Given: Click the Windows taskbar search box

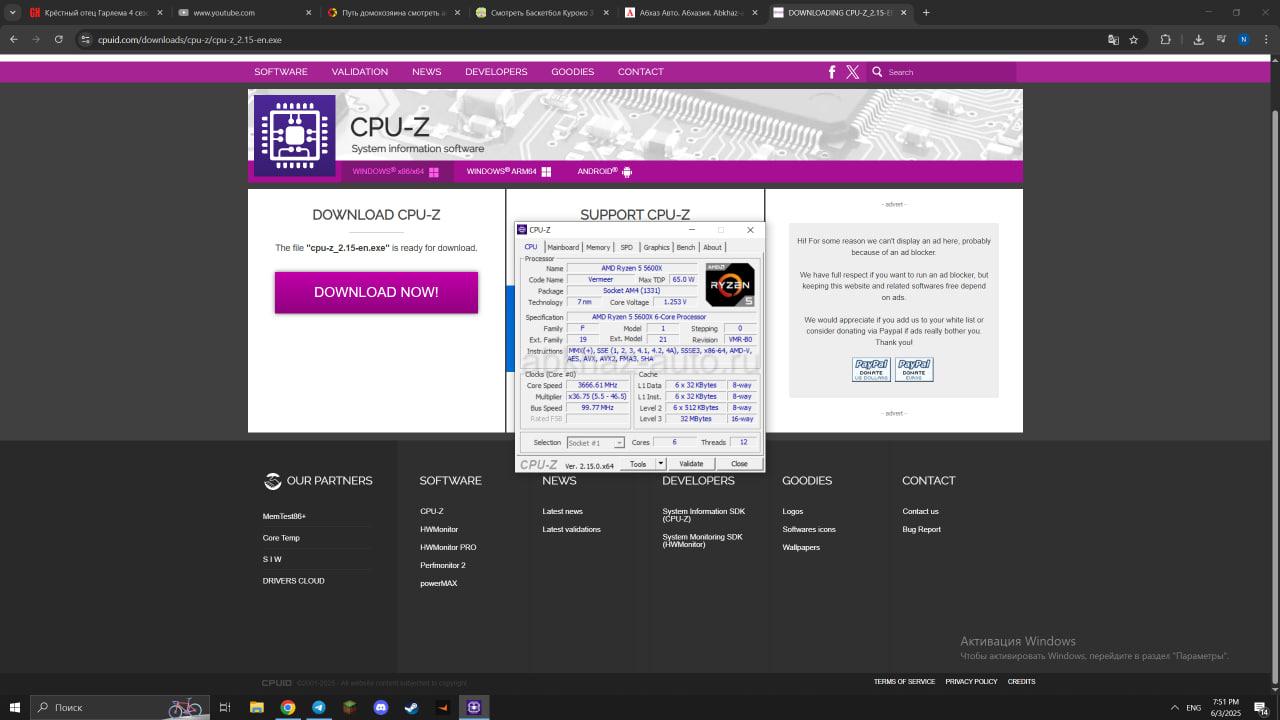Looking at the screenshot, I should click(120, 707).
